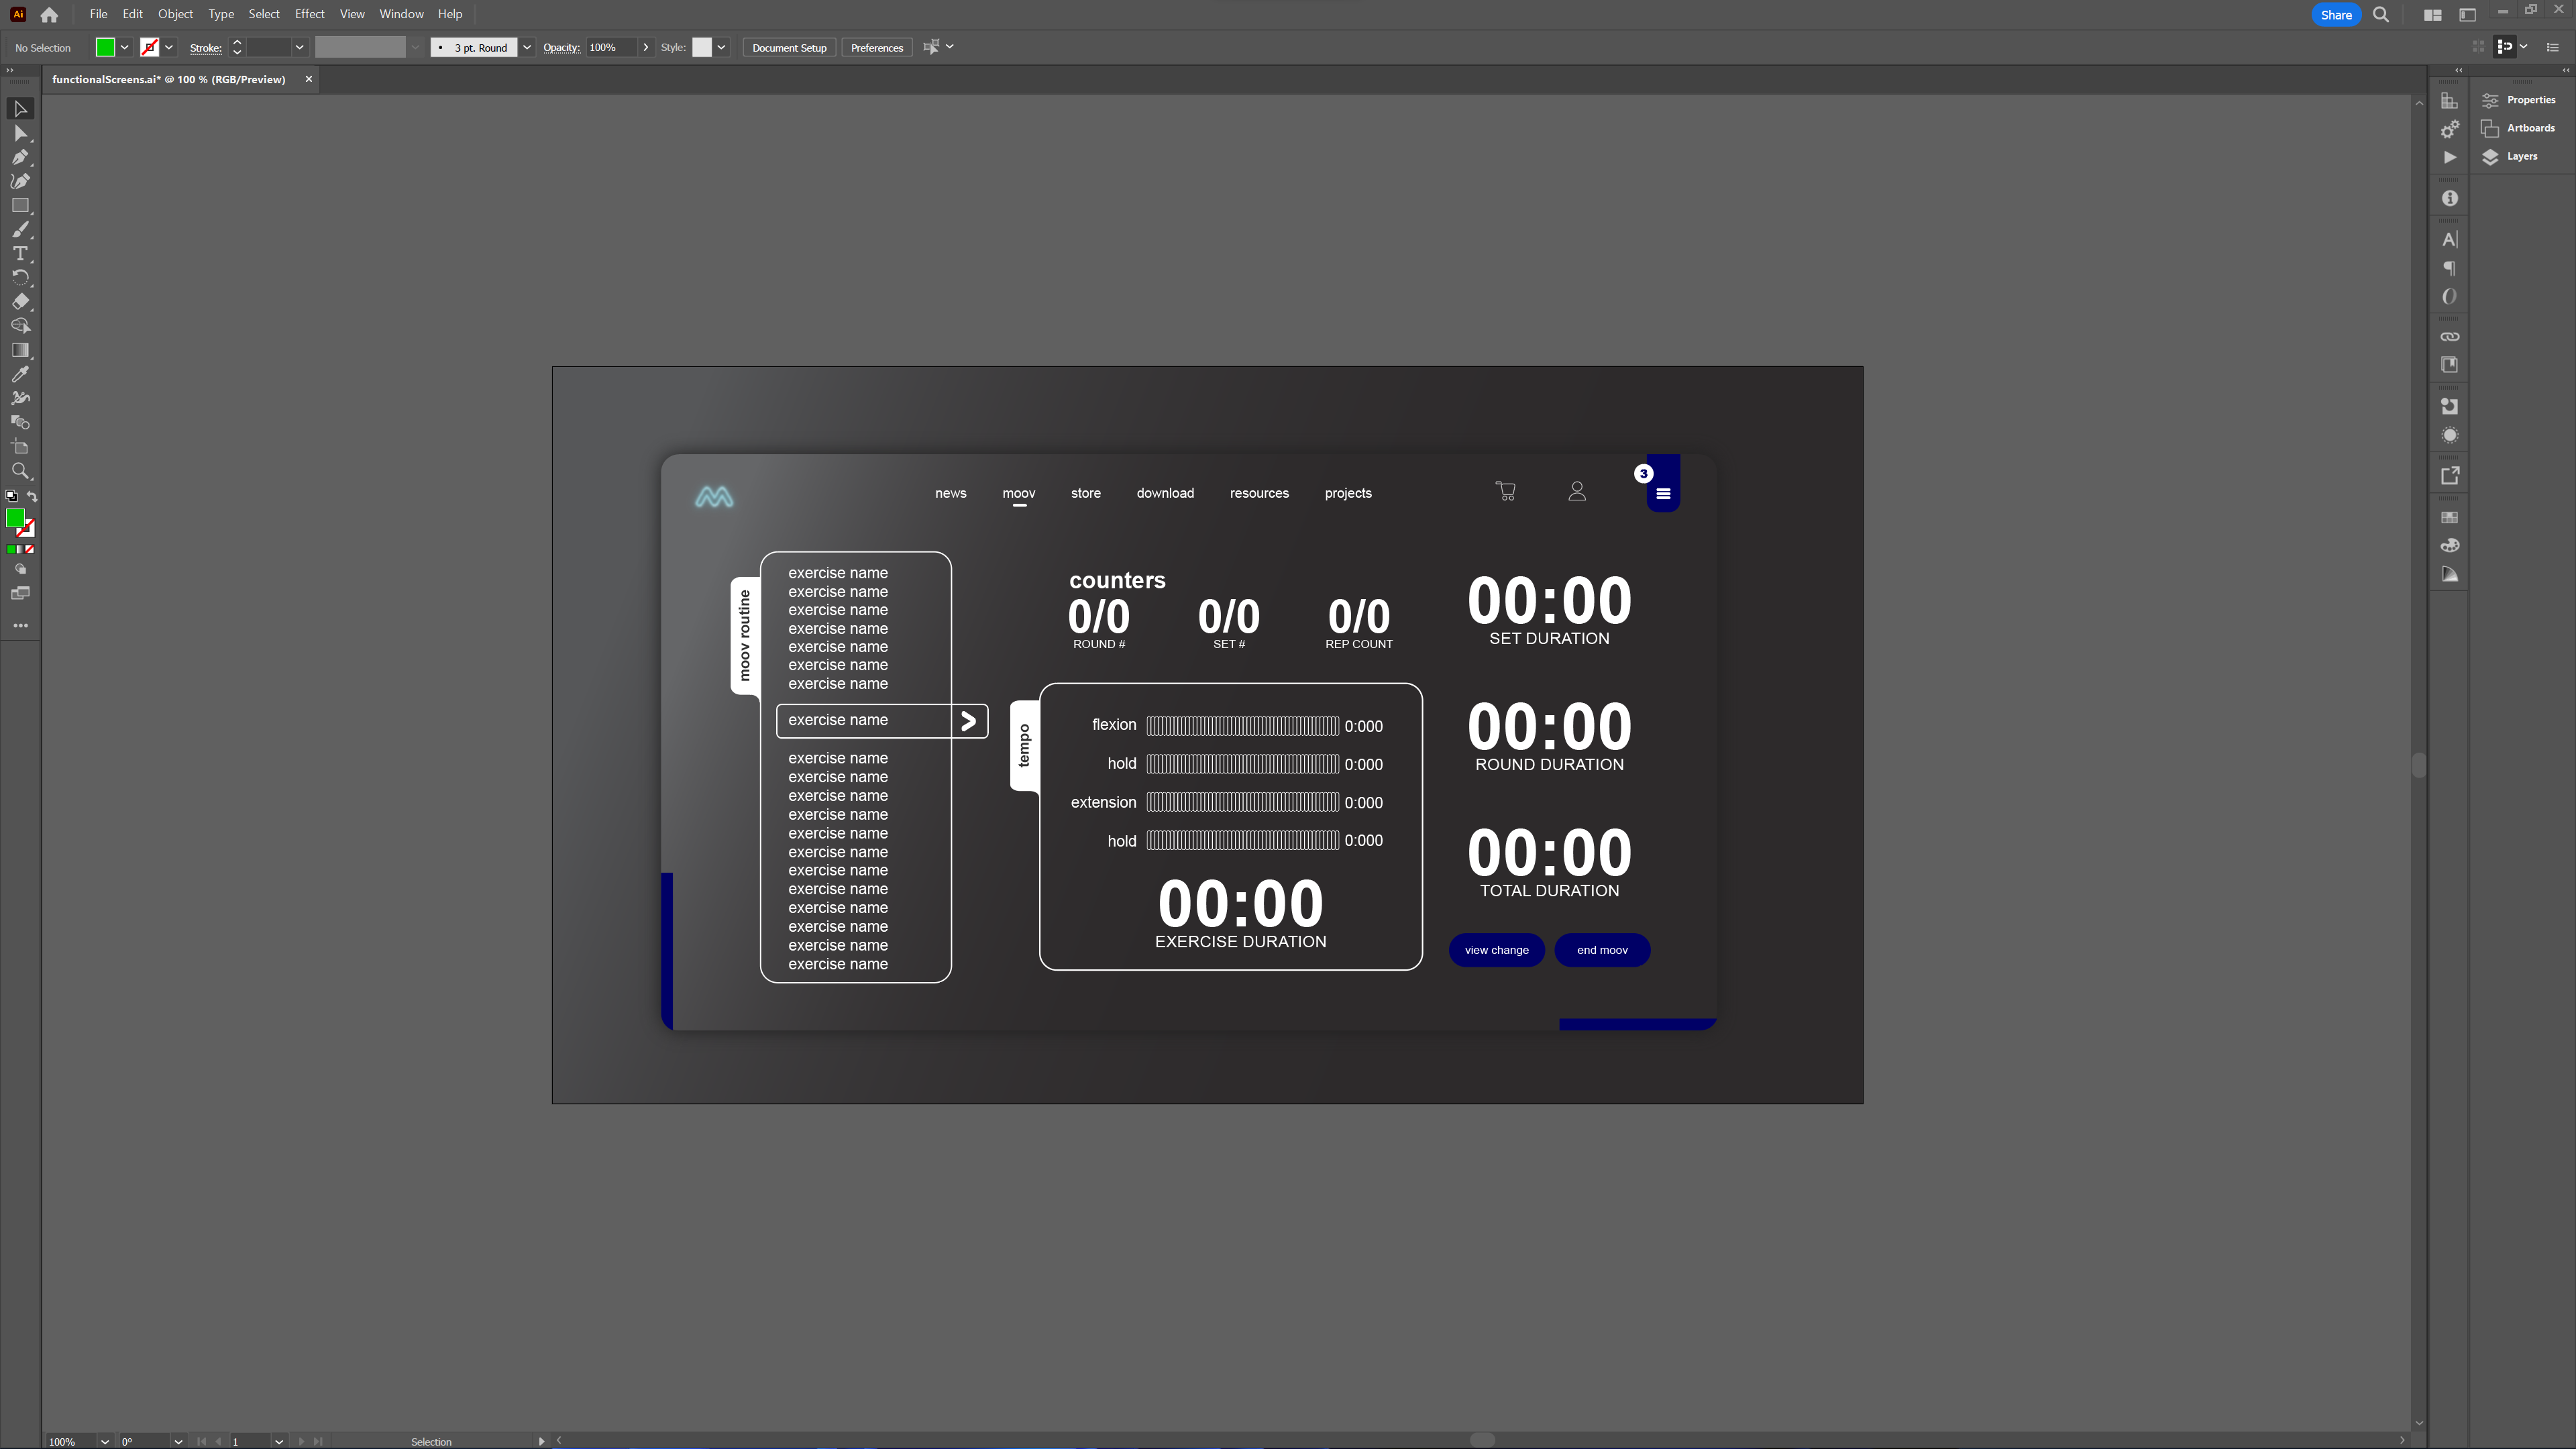Select the Paintbrush tool
The image size is (2576, 1449).
point(20,229)
